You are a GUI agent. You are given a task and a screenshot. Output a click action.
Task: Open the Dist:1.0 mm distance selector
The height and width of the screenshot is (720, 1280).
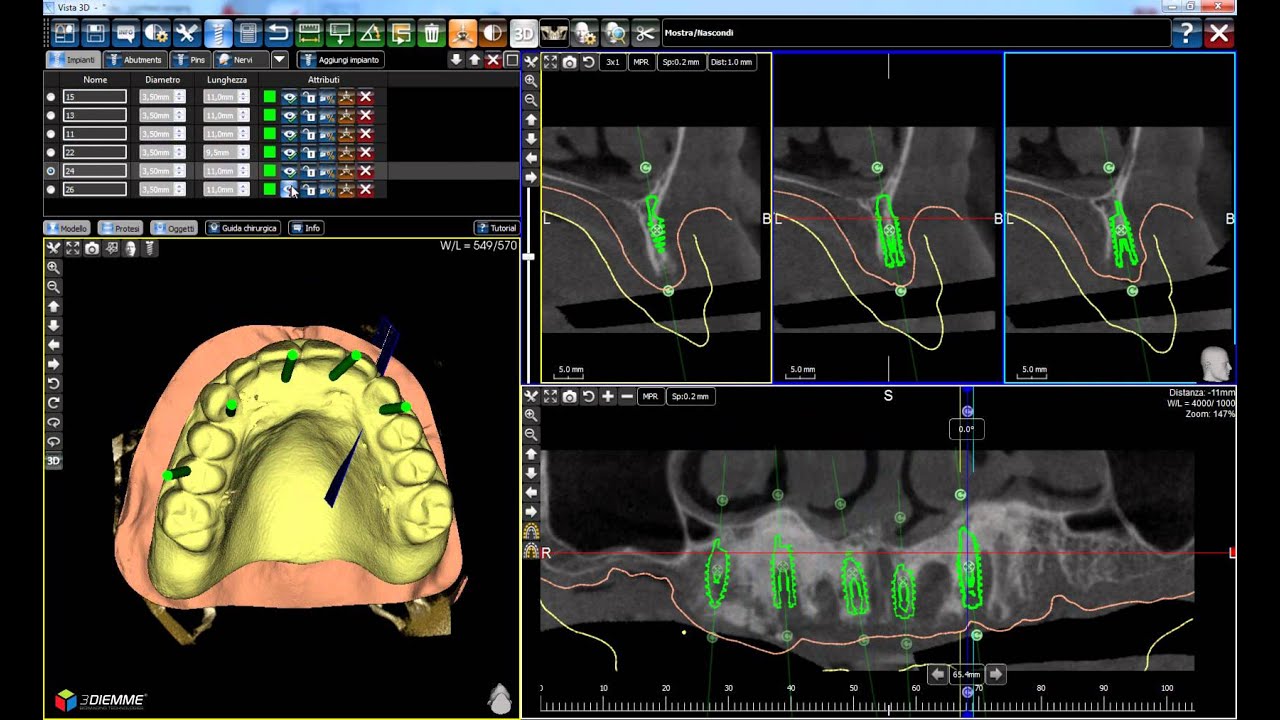(x=732, y=62)
